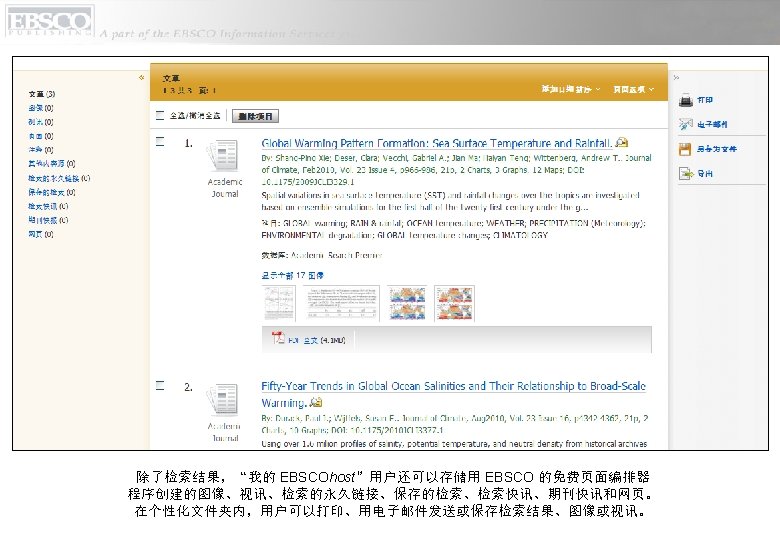Click folder icon after the word Warming in result 2
The image size is (780, 540).
tap(315, 402)
